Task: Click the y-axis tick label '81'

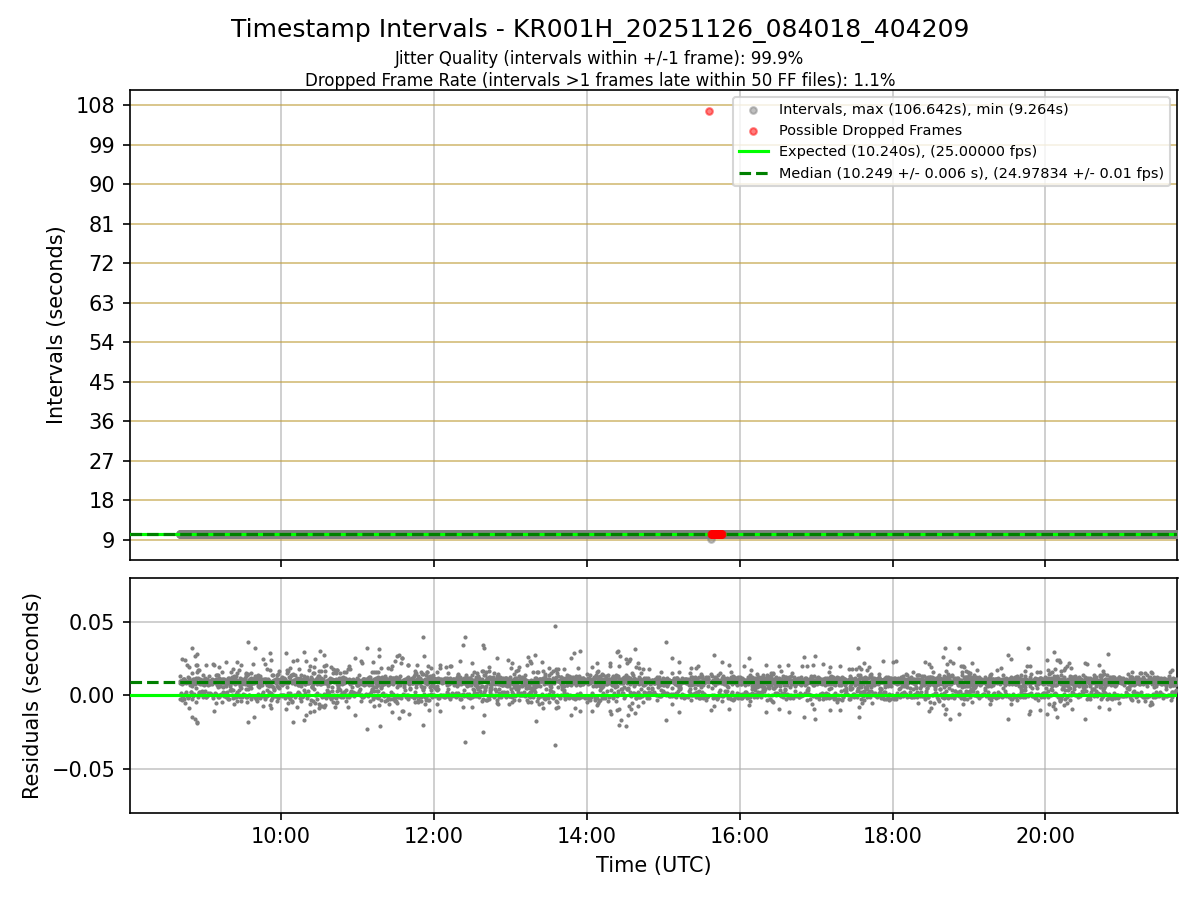Action: tap(102, 224)
